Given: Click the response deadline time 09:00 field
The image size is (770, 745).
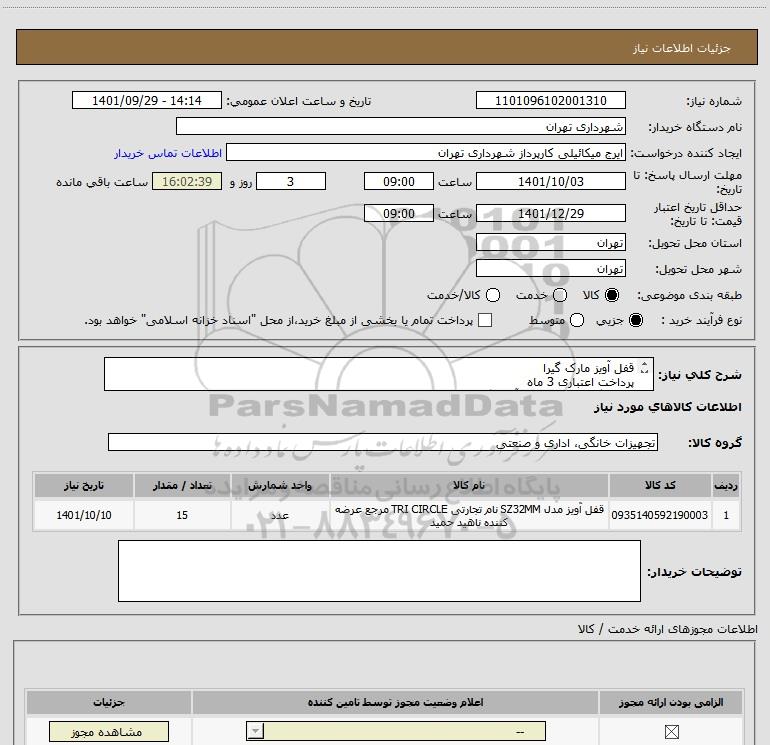Looking at the screenshot, I should coord(399,181).
